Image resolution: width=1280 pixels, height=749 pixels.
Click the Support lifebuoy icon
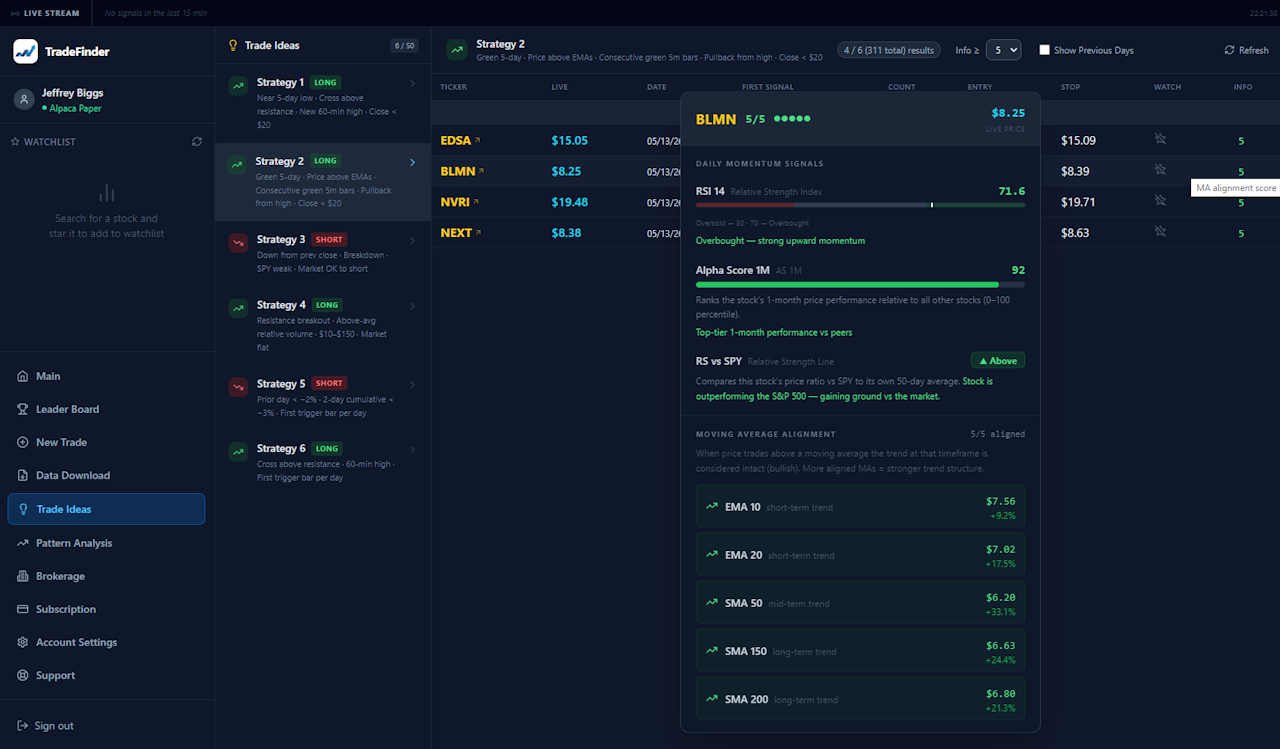23,675
